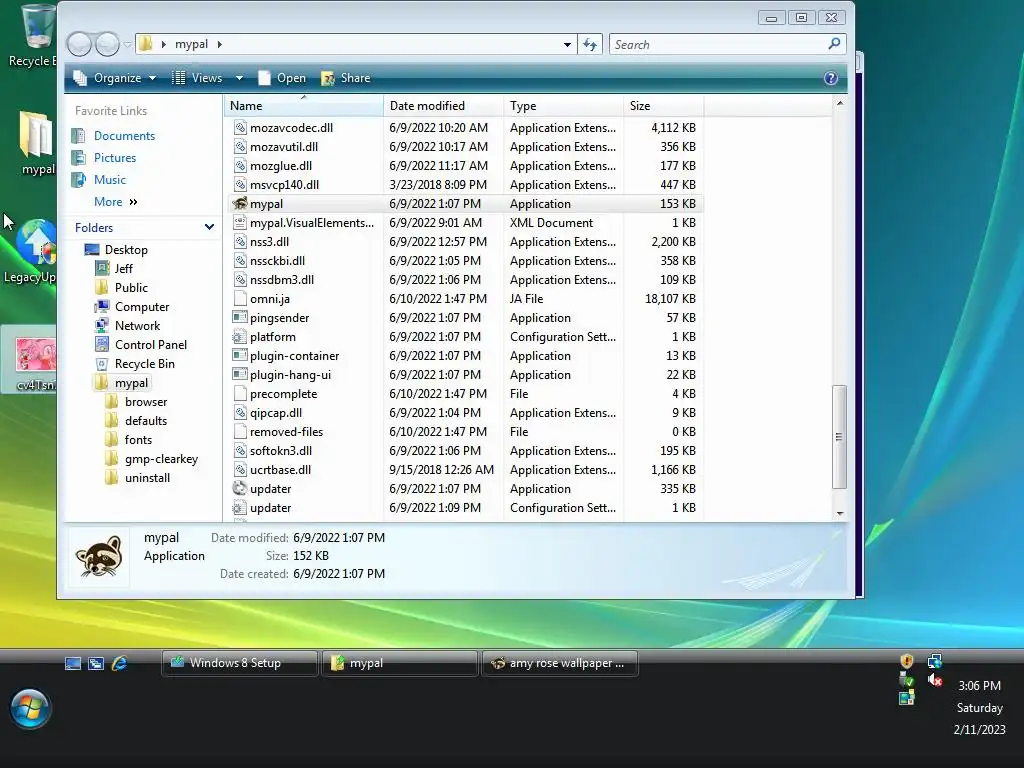Open the Views dropdown arrow

pos(239,78)
